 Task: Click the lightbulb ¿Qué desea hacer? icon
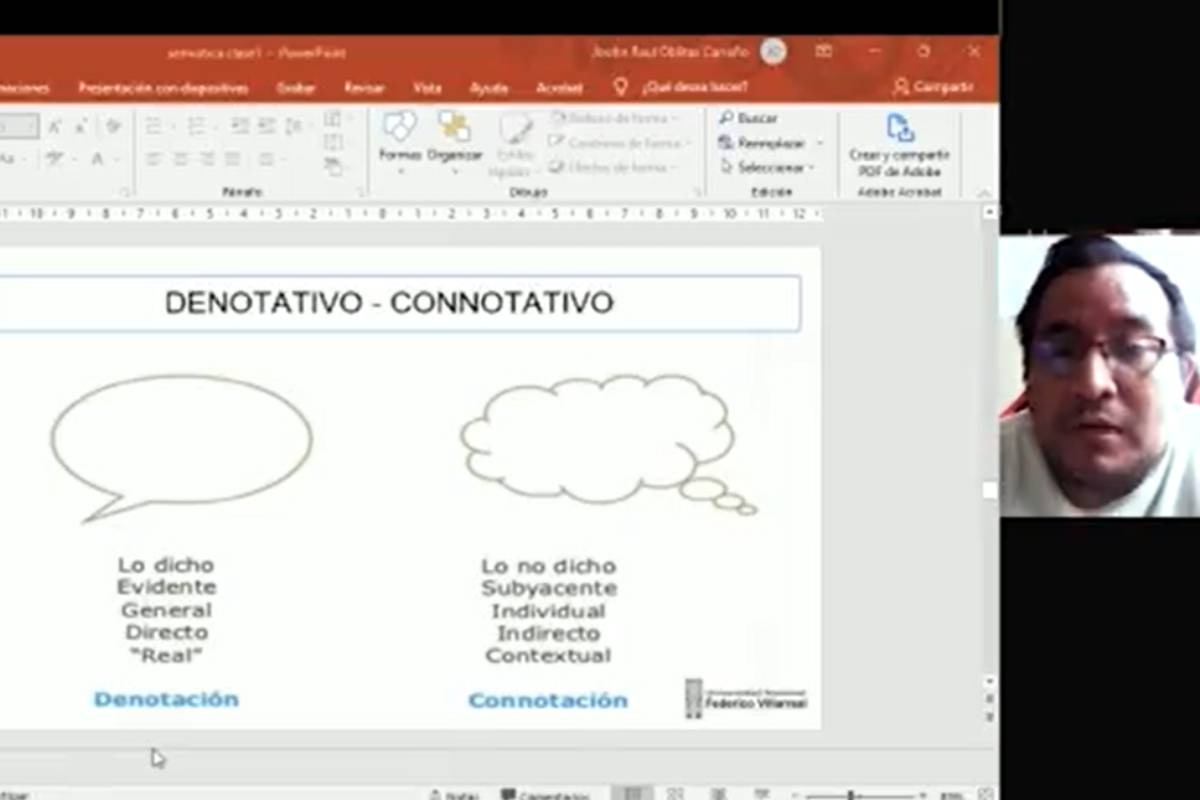tap(620, 88)
